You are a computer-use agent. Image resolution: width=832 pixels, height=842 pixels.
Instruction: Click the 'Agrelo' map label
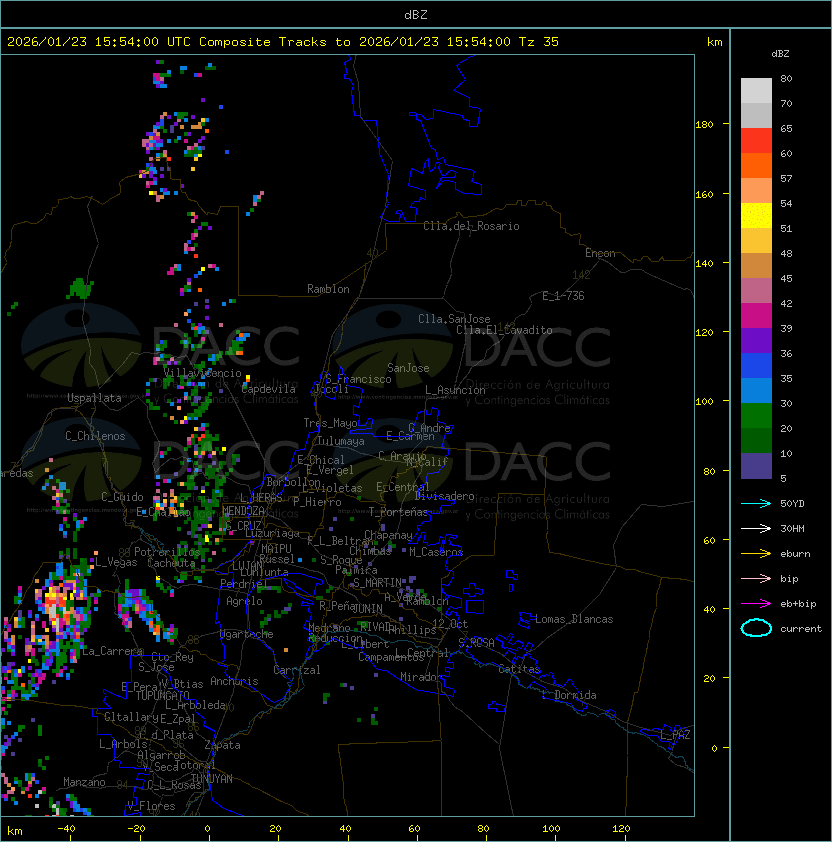tap(244, 601)
